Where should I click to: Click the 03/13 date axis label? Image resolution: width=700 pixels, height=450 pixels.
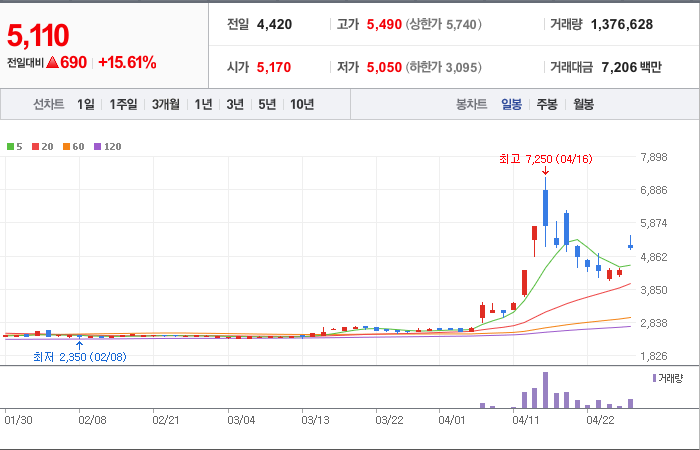tap(316, 421)
